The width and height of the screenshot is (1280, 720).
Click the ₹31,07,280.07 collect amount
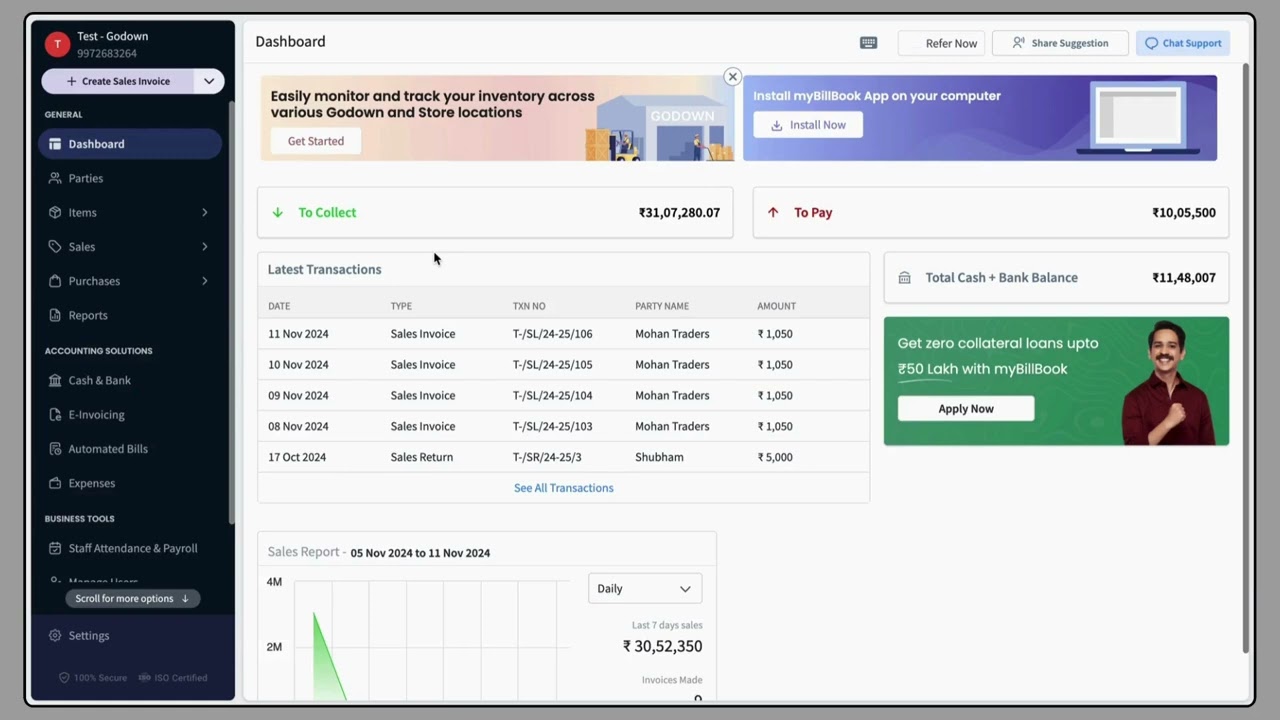[679, 212]
